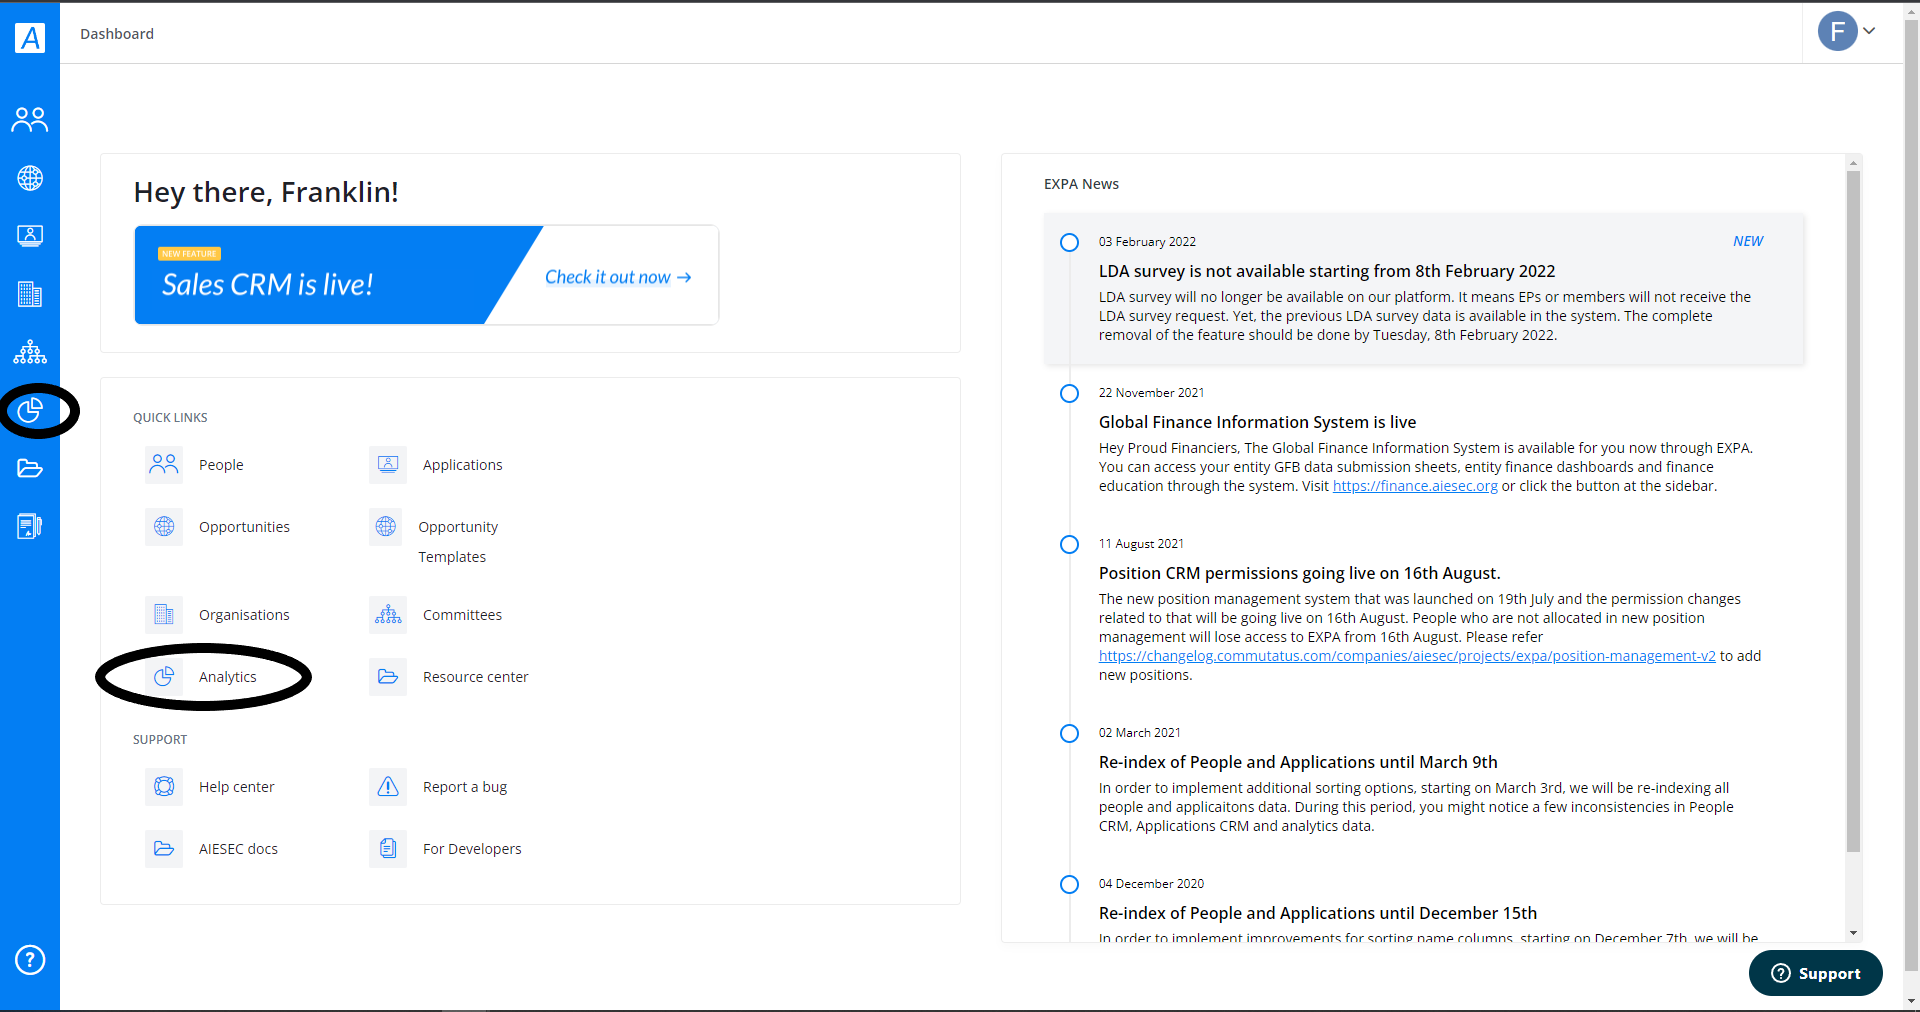The height and width of the screenshot is (1012, 1920).
Task: Click the help question mark sidebar icon
Action: tap(30, 960)
